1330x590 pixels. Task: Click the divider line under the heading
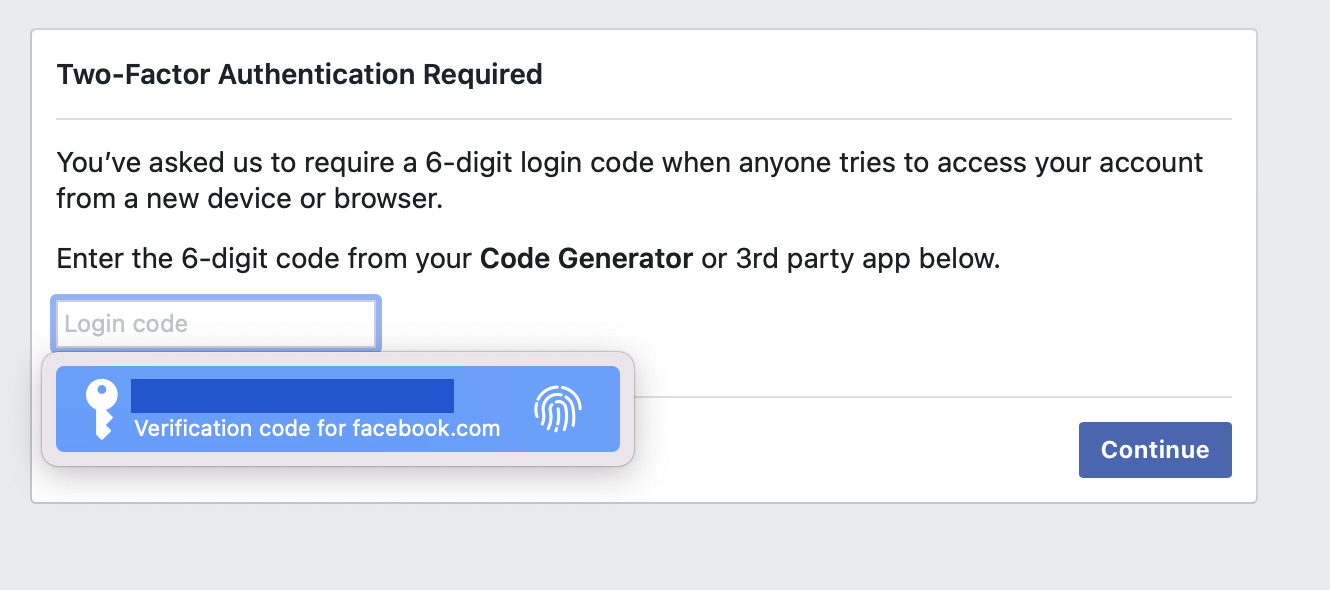point(643,119)
